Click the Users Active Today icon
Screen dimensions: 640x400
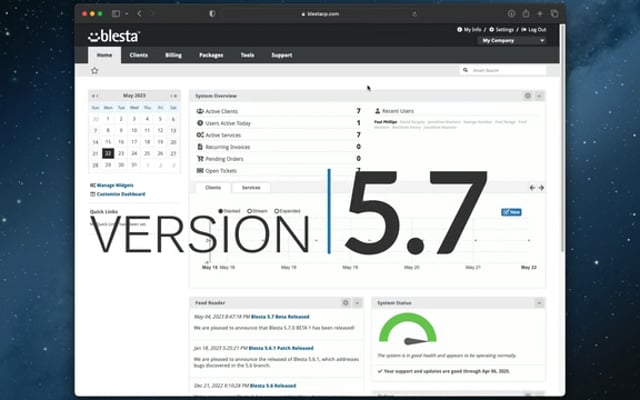click(x=200, y=123)
